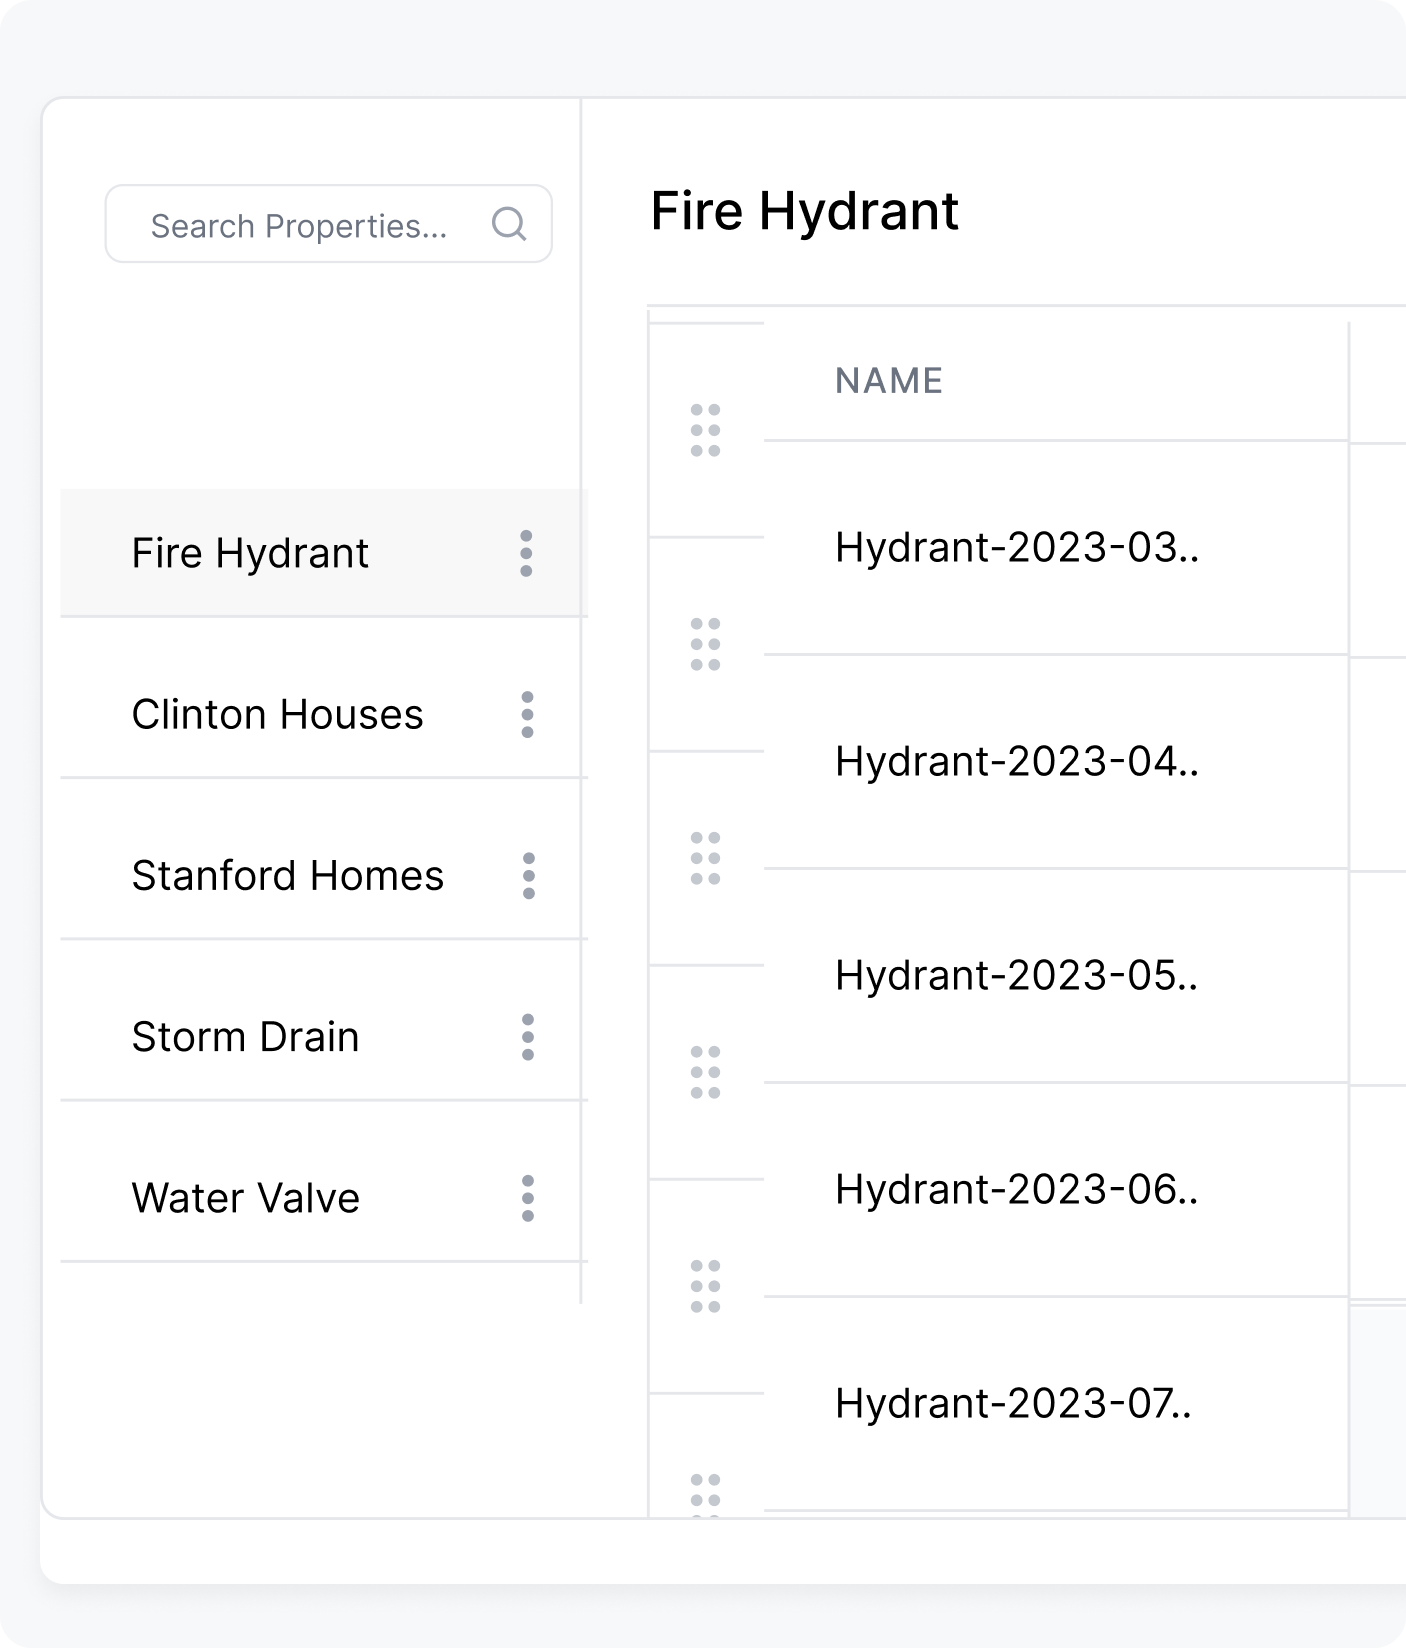
Task: Focus the Search Properties input field
Action: coord(298,225)
